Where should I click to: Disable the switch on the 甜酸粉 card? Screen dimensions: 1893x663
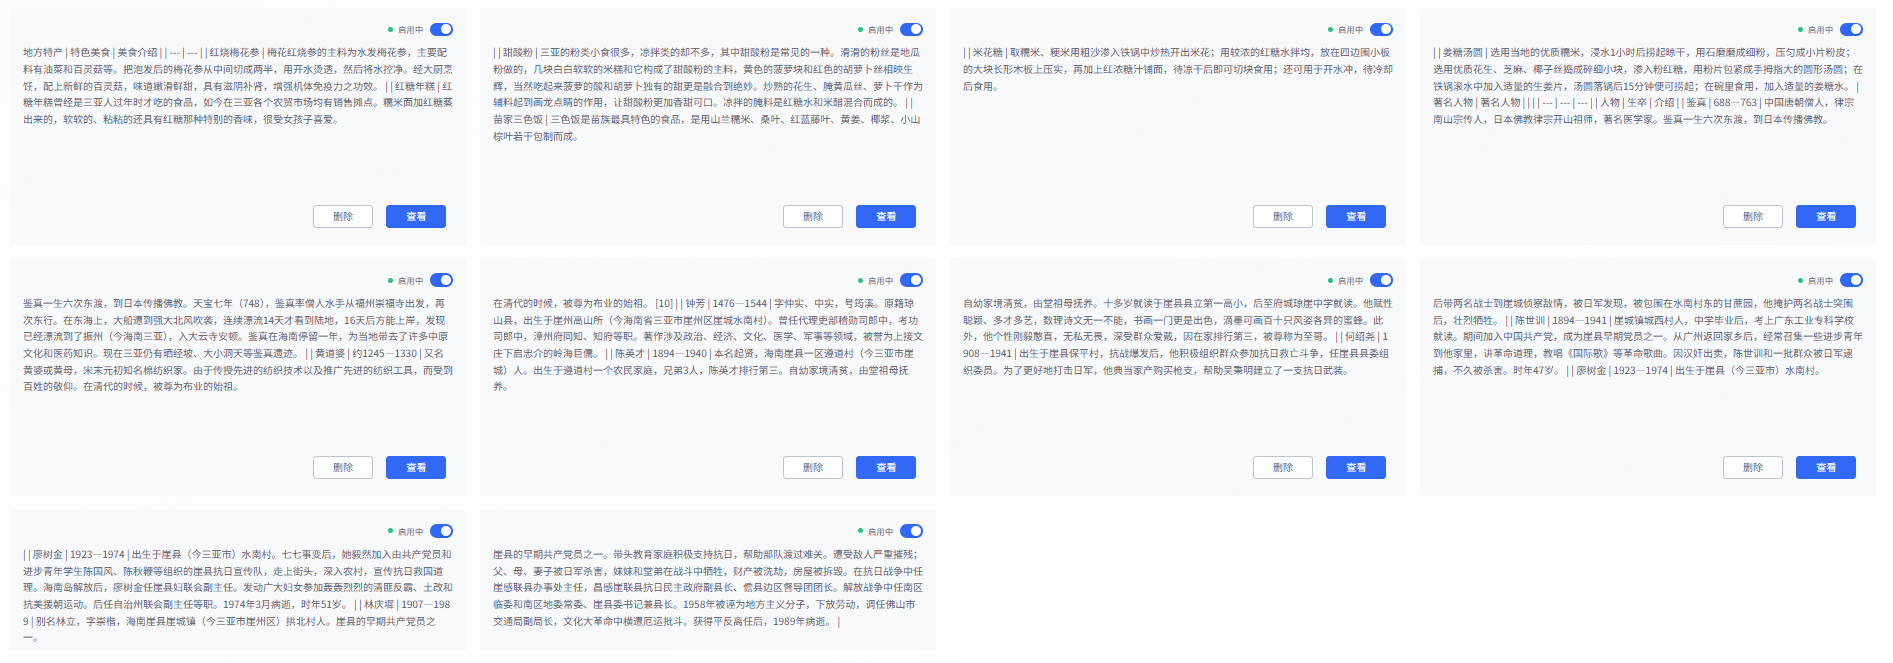[911, 30]
